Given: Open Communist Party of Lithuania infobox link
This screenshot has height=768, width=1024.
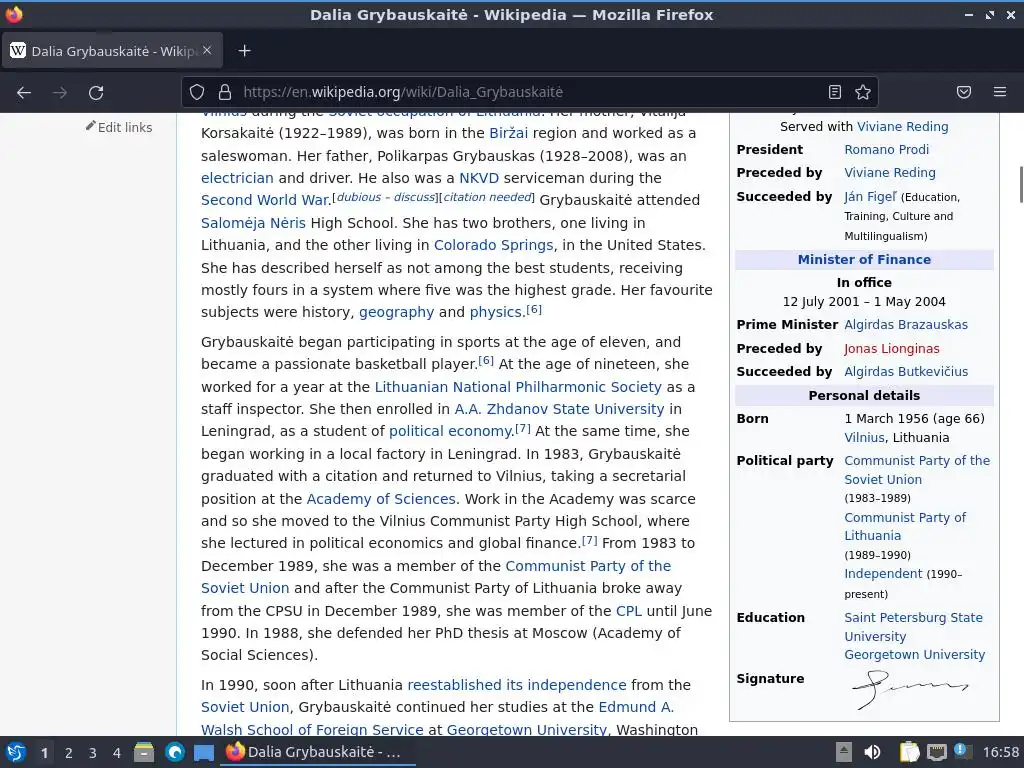Looking at the screenshot, I should 904,526.
